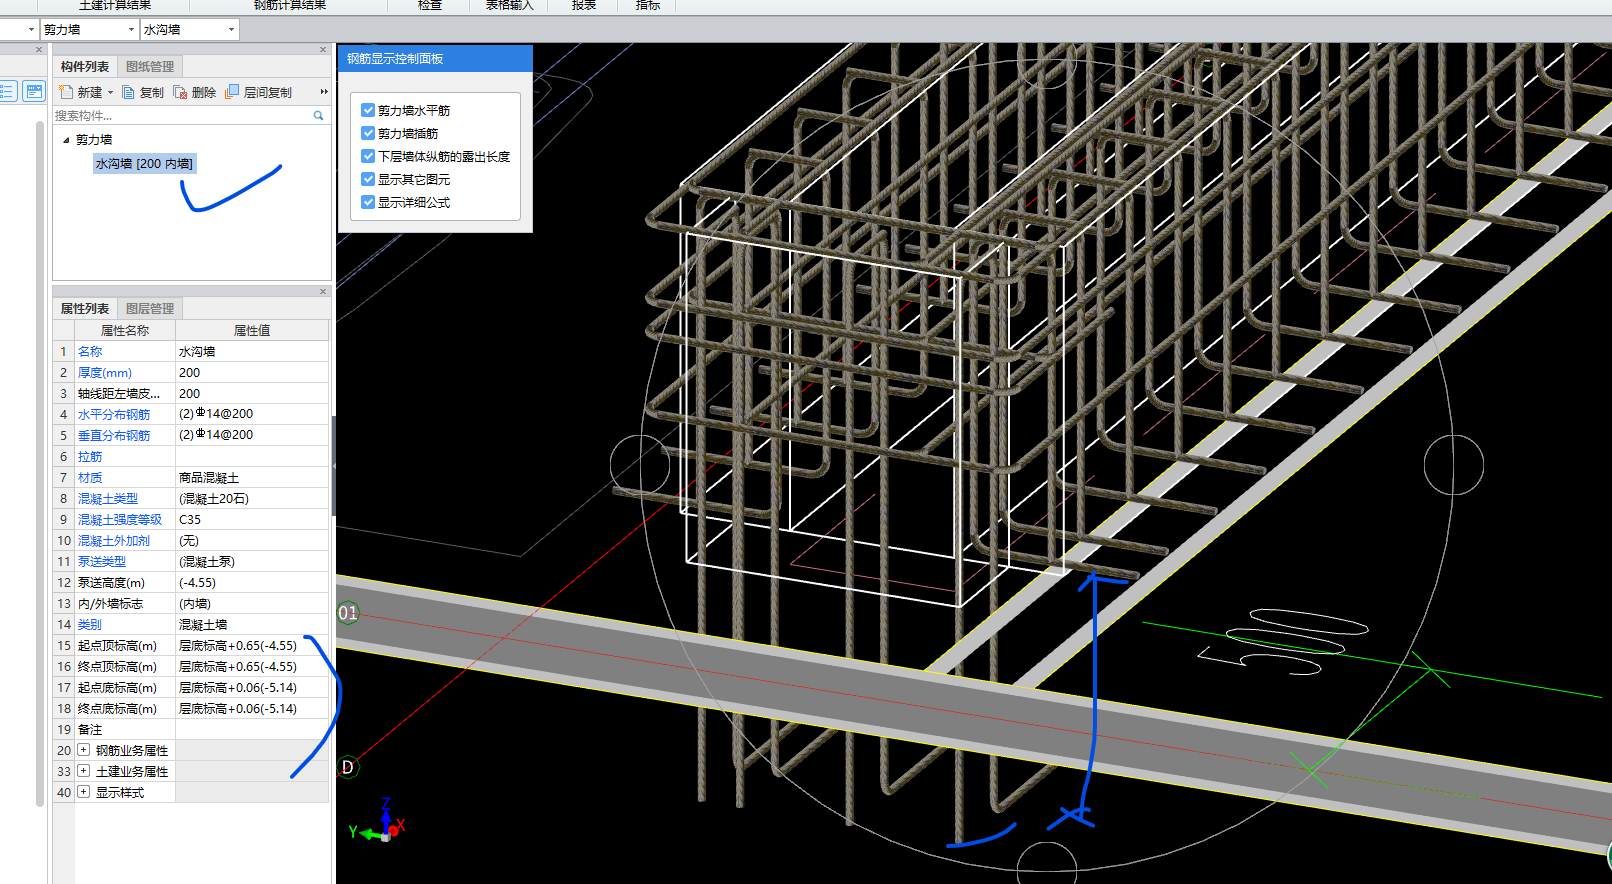Click the 备注 value cell
The height and width of the screenshot is (884, 1612).
(x=252, y=730)
